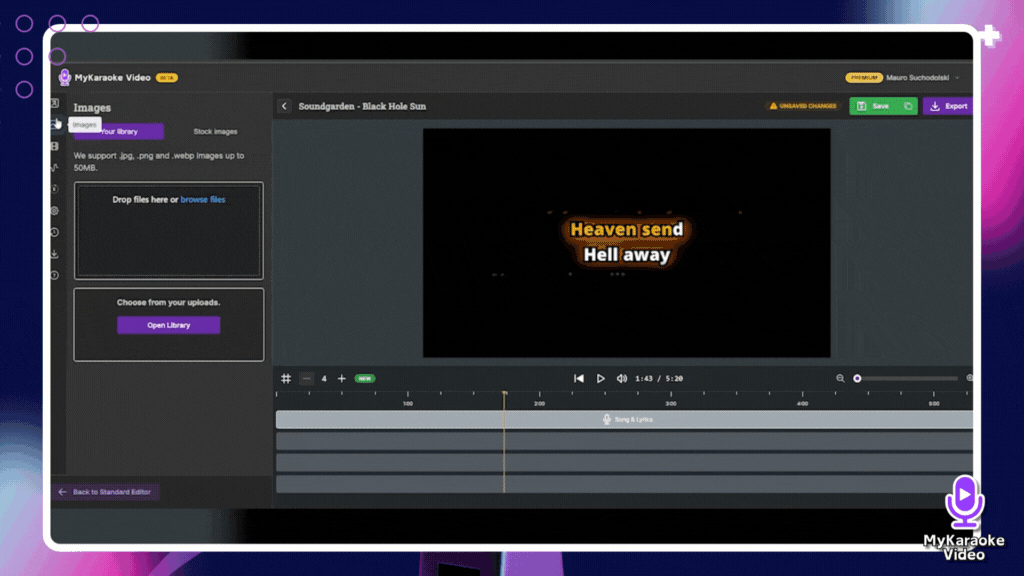Open the top sidebar panel icon above Images

[x=55, y=103]
